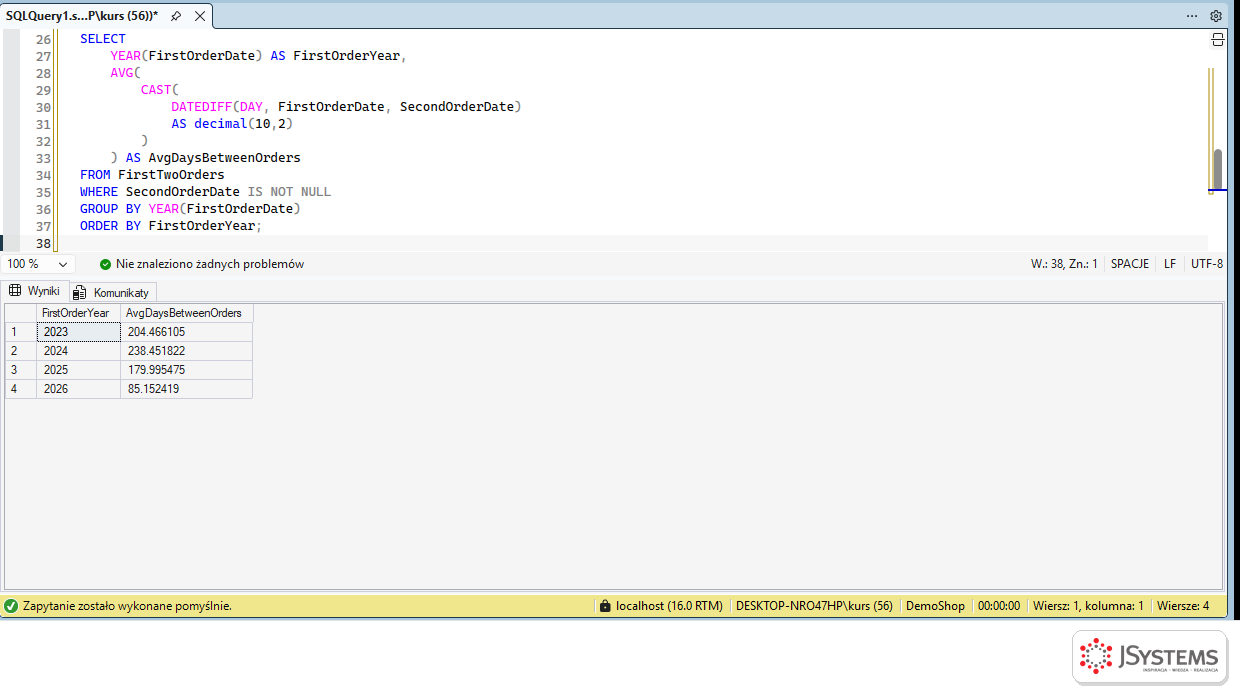Click the value 204.466105

click(x=186, y=332)
